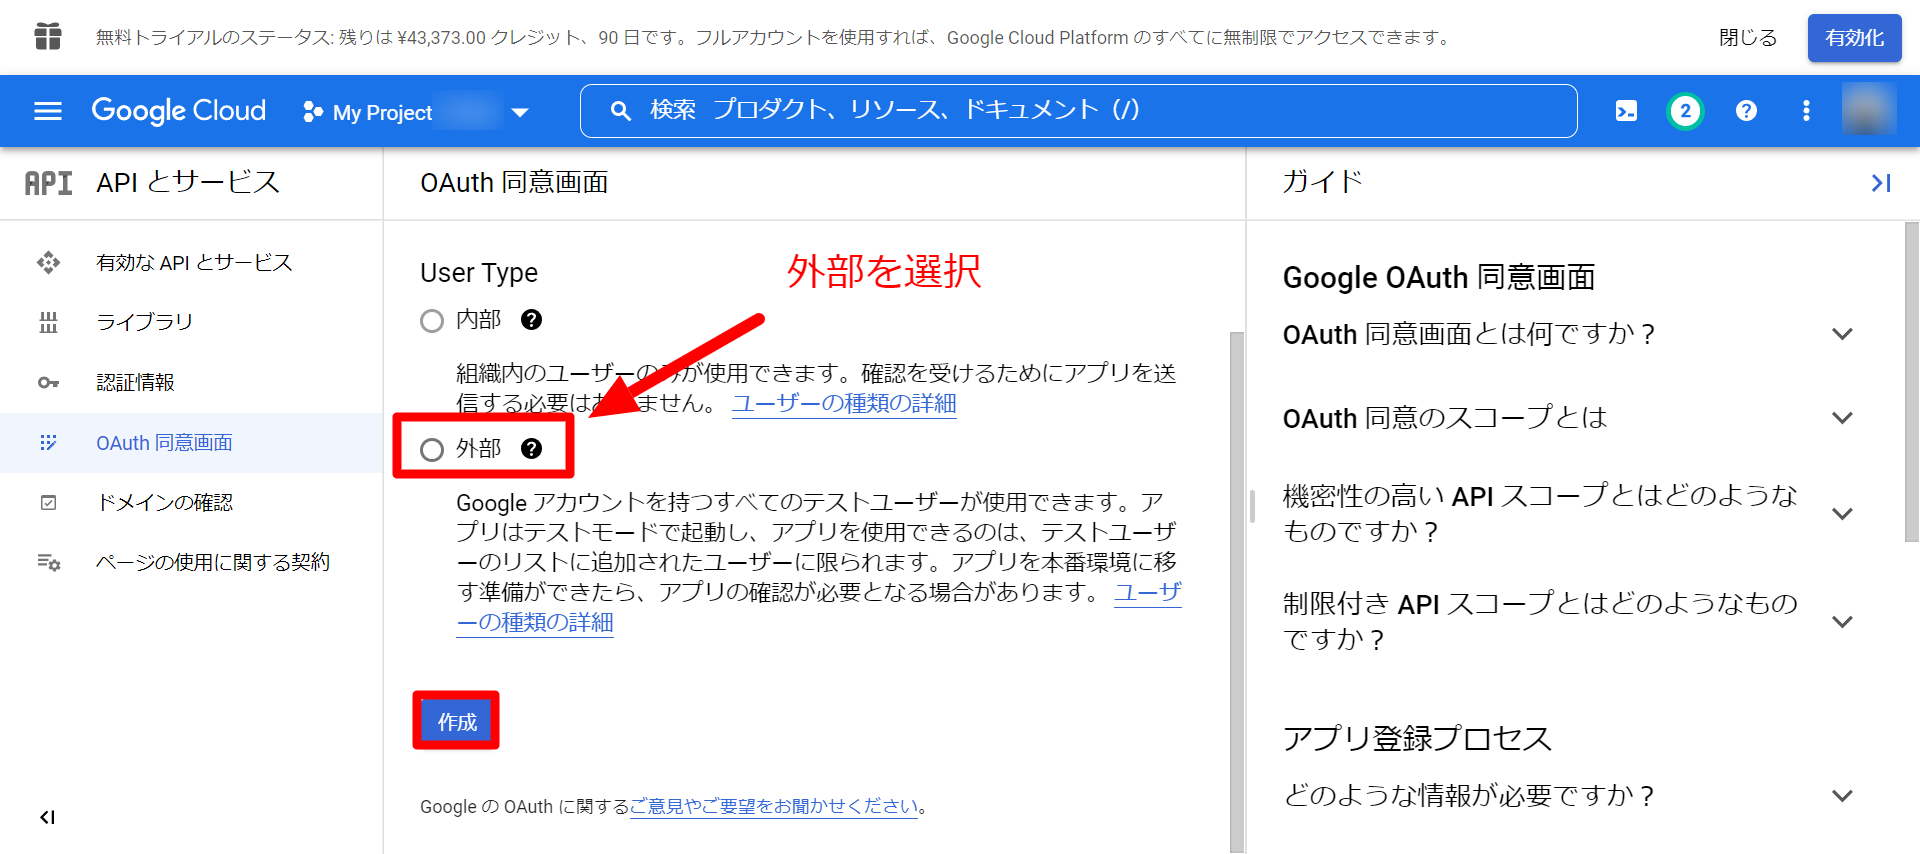The image size is (1920, 854).
Task: Click the ライブラリ icon
Action: pos(48,323)
